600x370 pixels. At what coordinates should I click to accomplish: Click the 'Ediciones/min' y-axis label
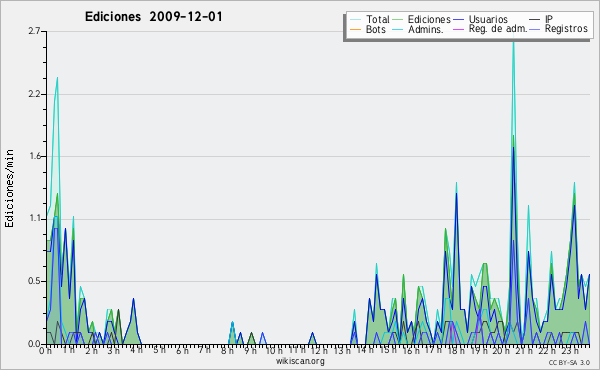[x=9, y=188]
